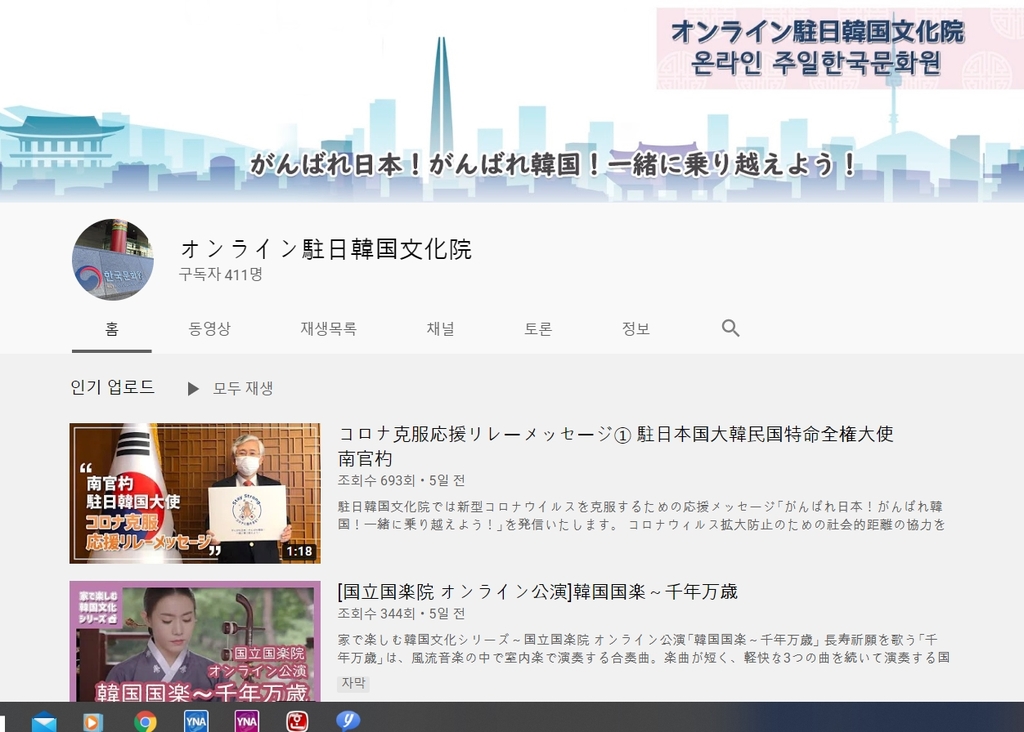Open the channel's round avatar image

tap(113, 260)
